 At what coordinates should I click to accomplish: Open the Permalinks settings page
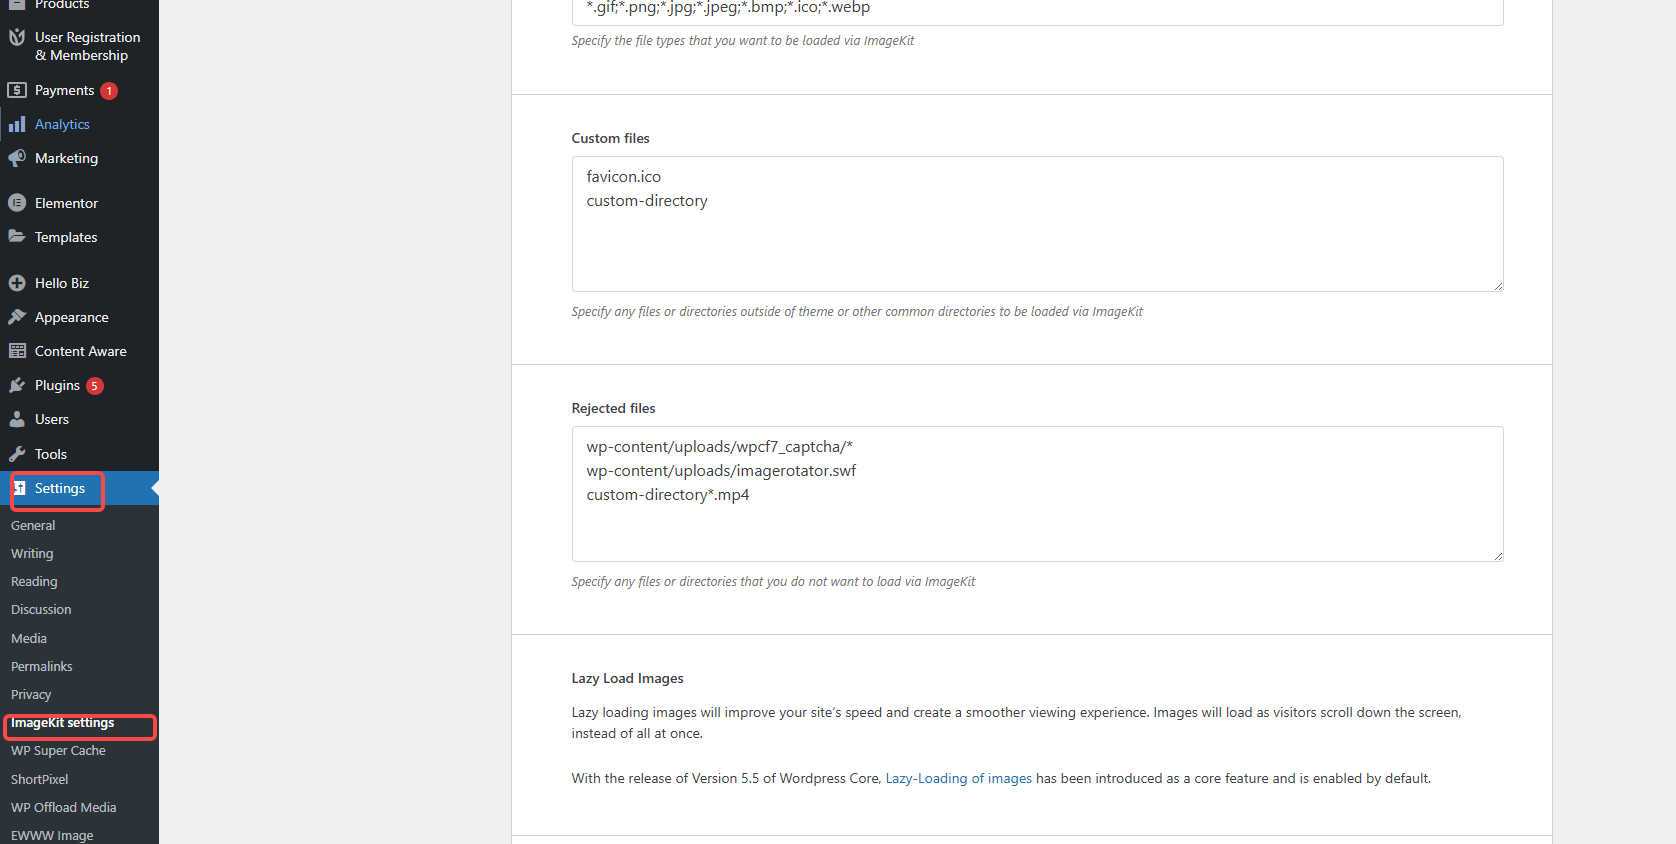click(x=42, y=667)
